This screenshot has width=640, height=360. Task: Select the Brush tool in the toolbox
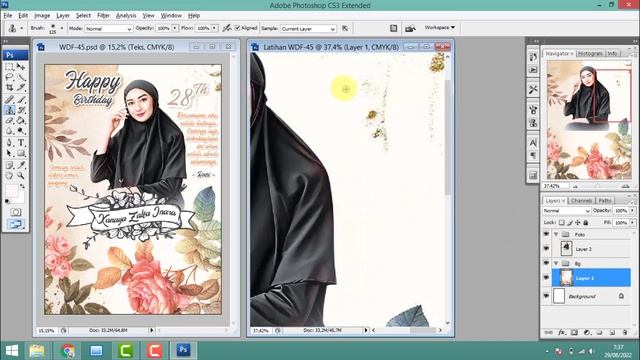tap(21, 99)
